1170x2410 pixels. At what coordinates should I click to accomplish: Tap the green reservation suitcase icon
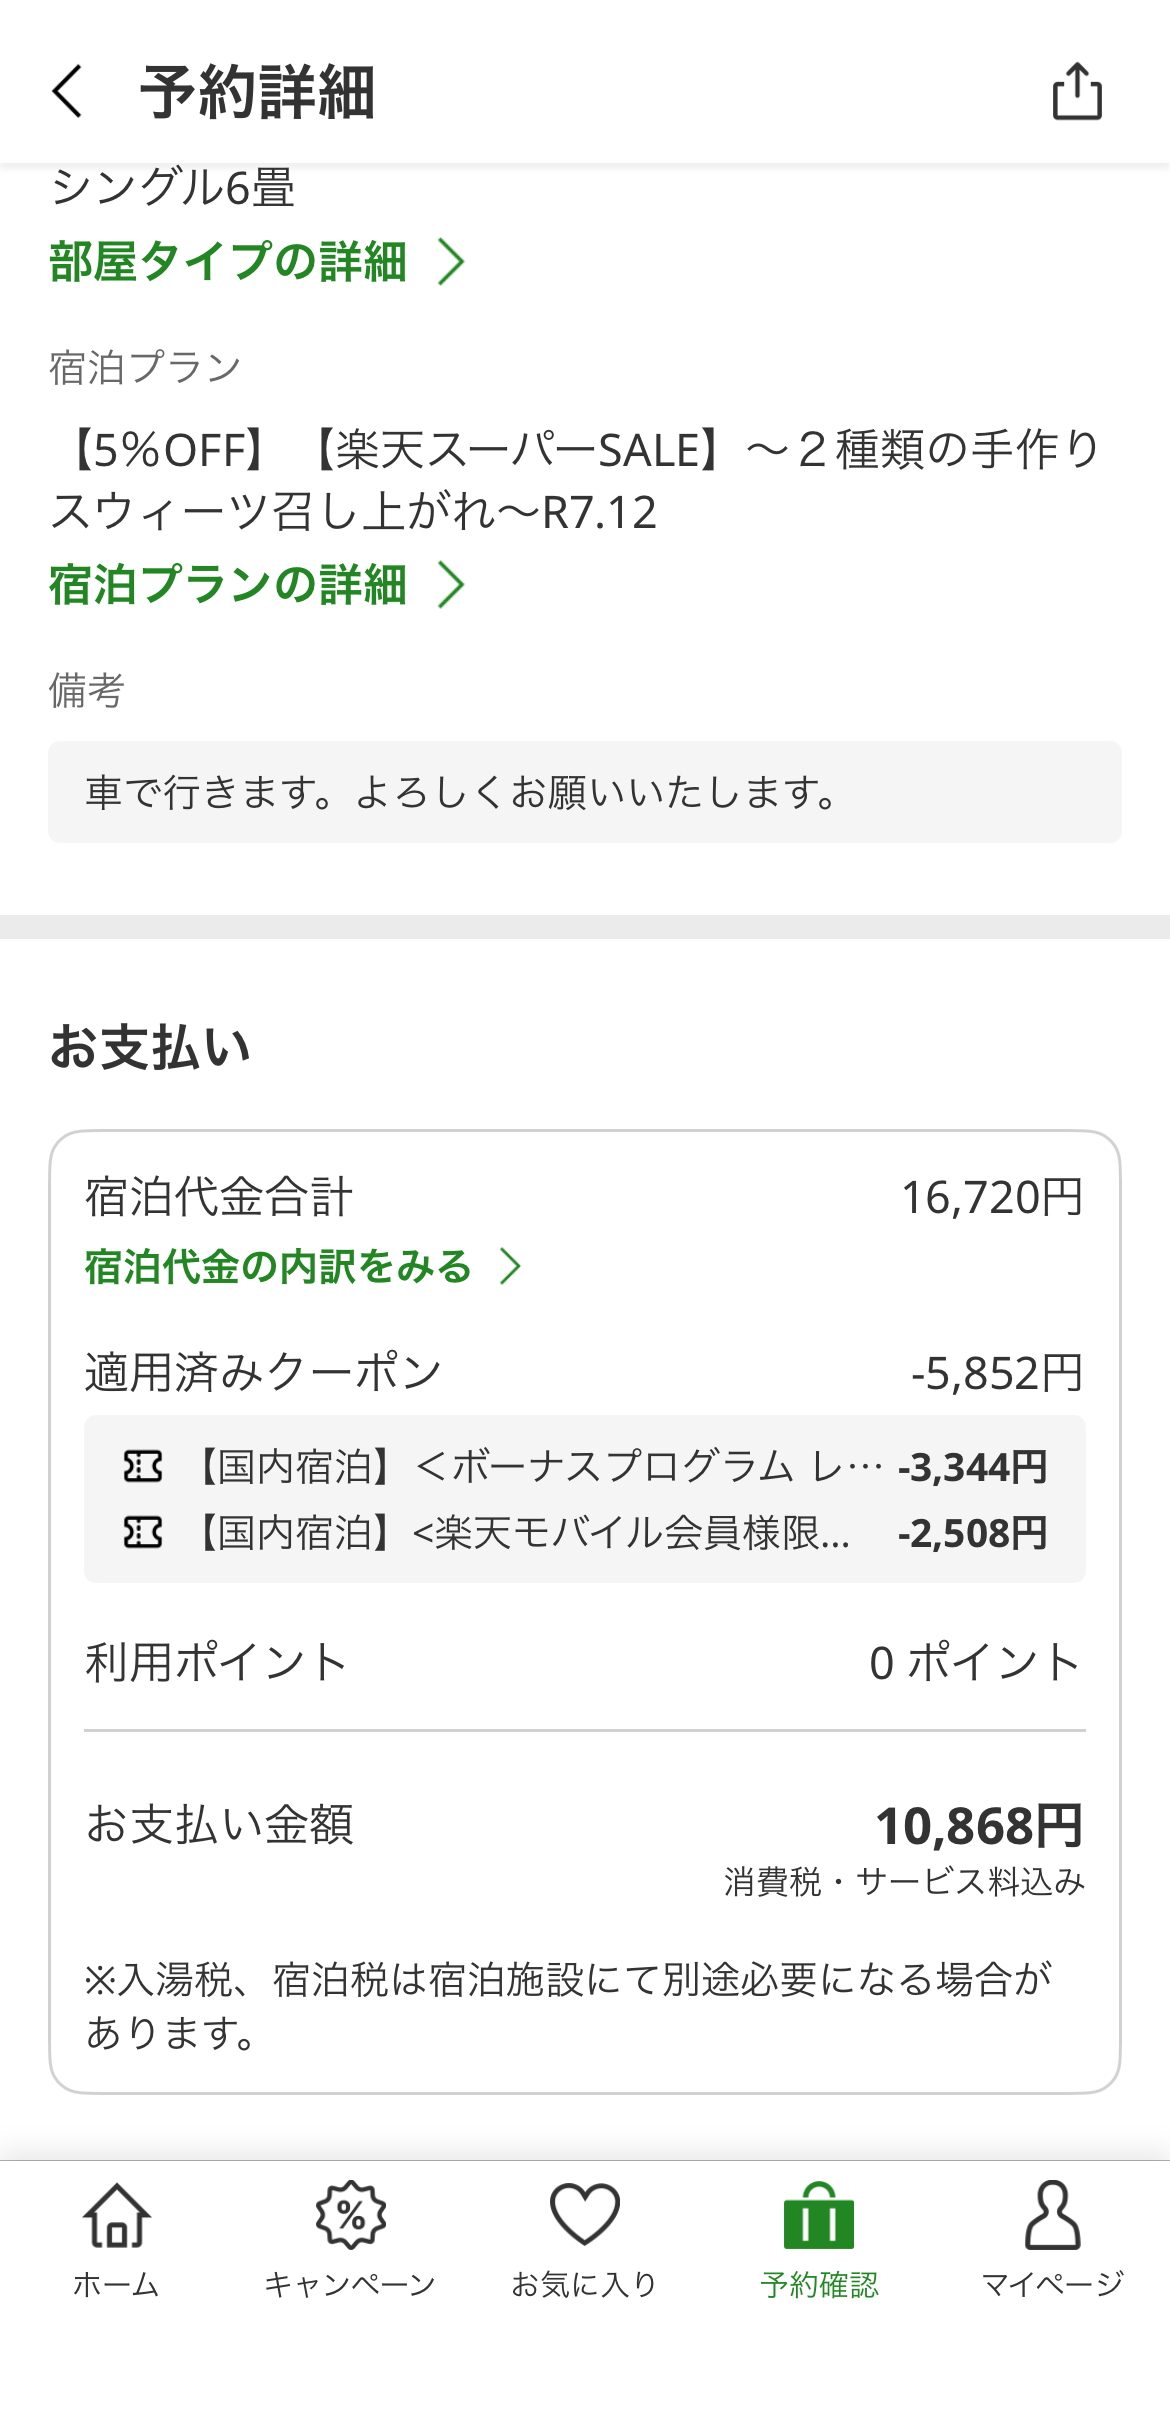click(x=819, y=2216)
